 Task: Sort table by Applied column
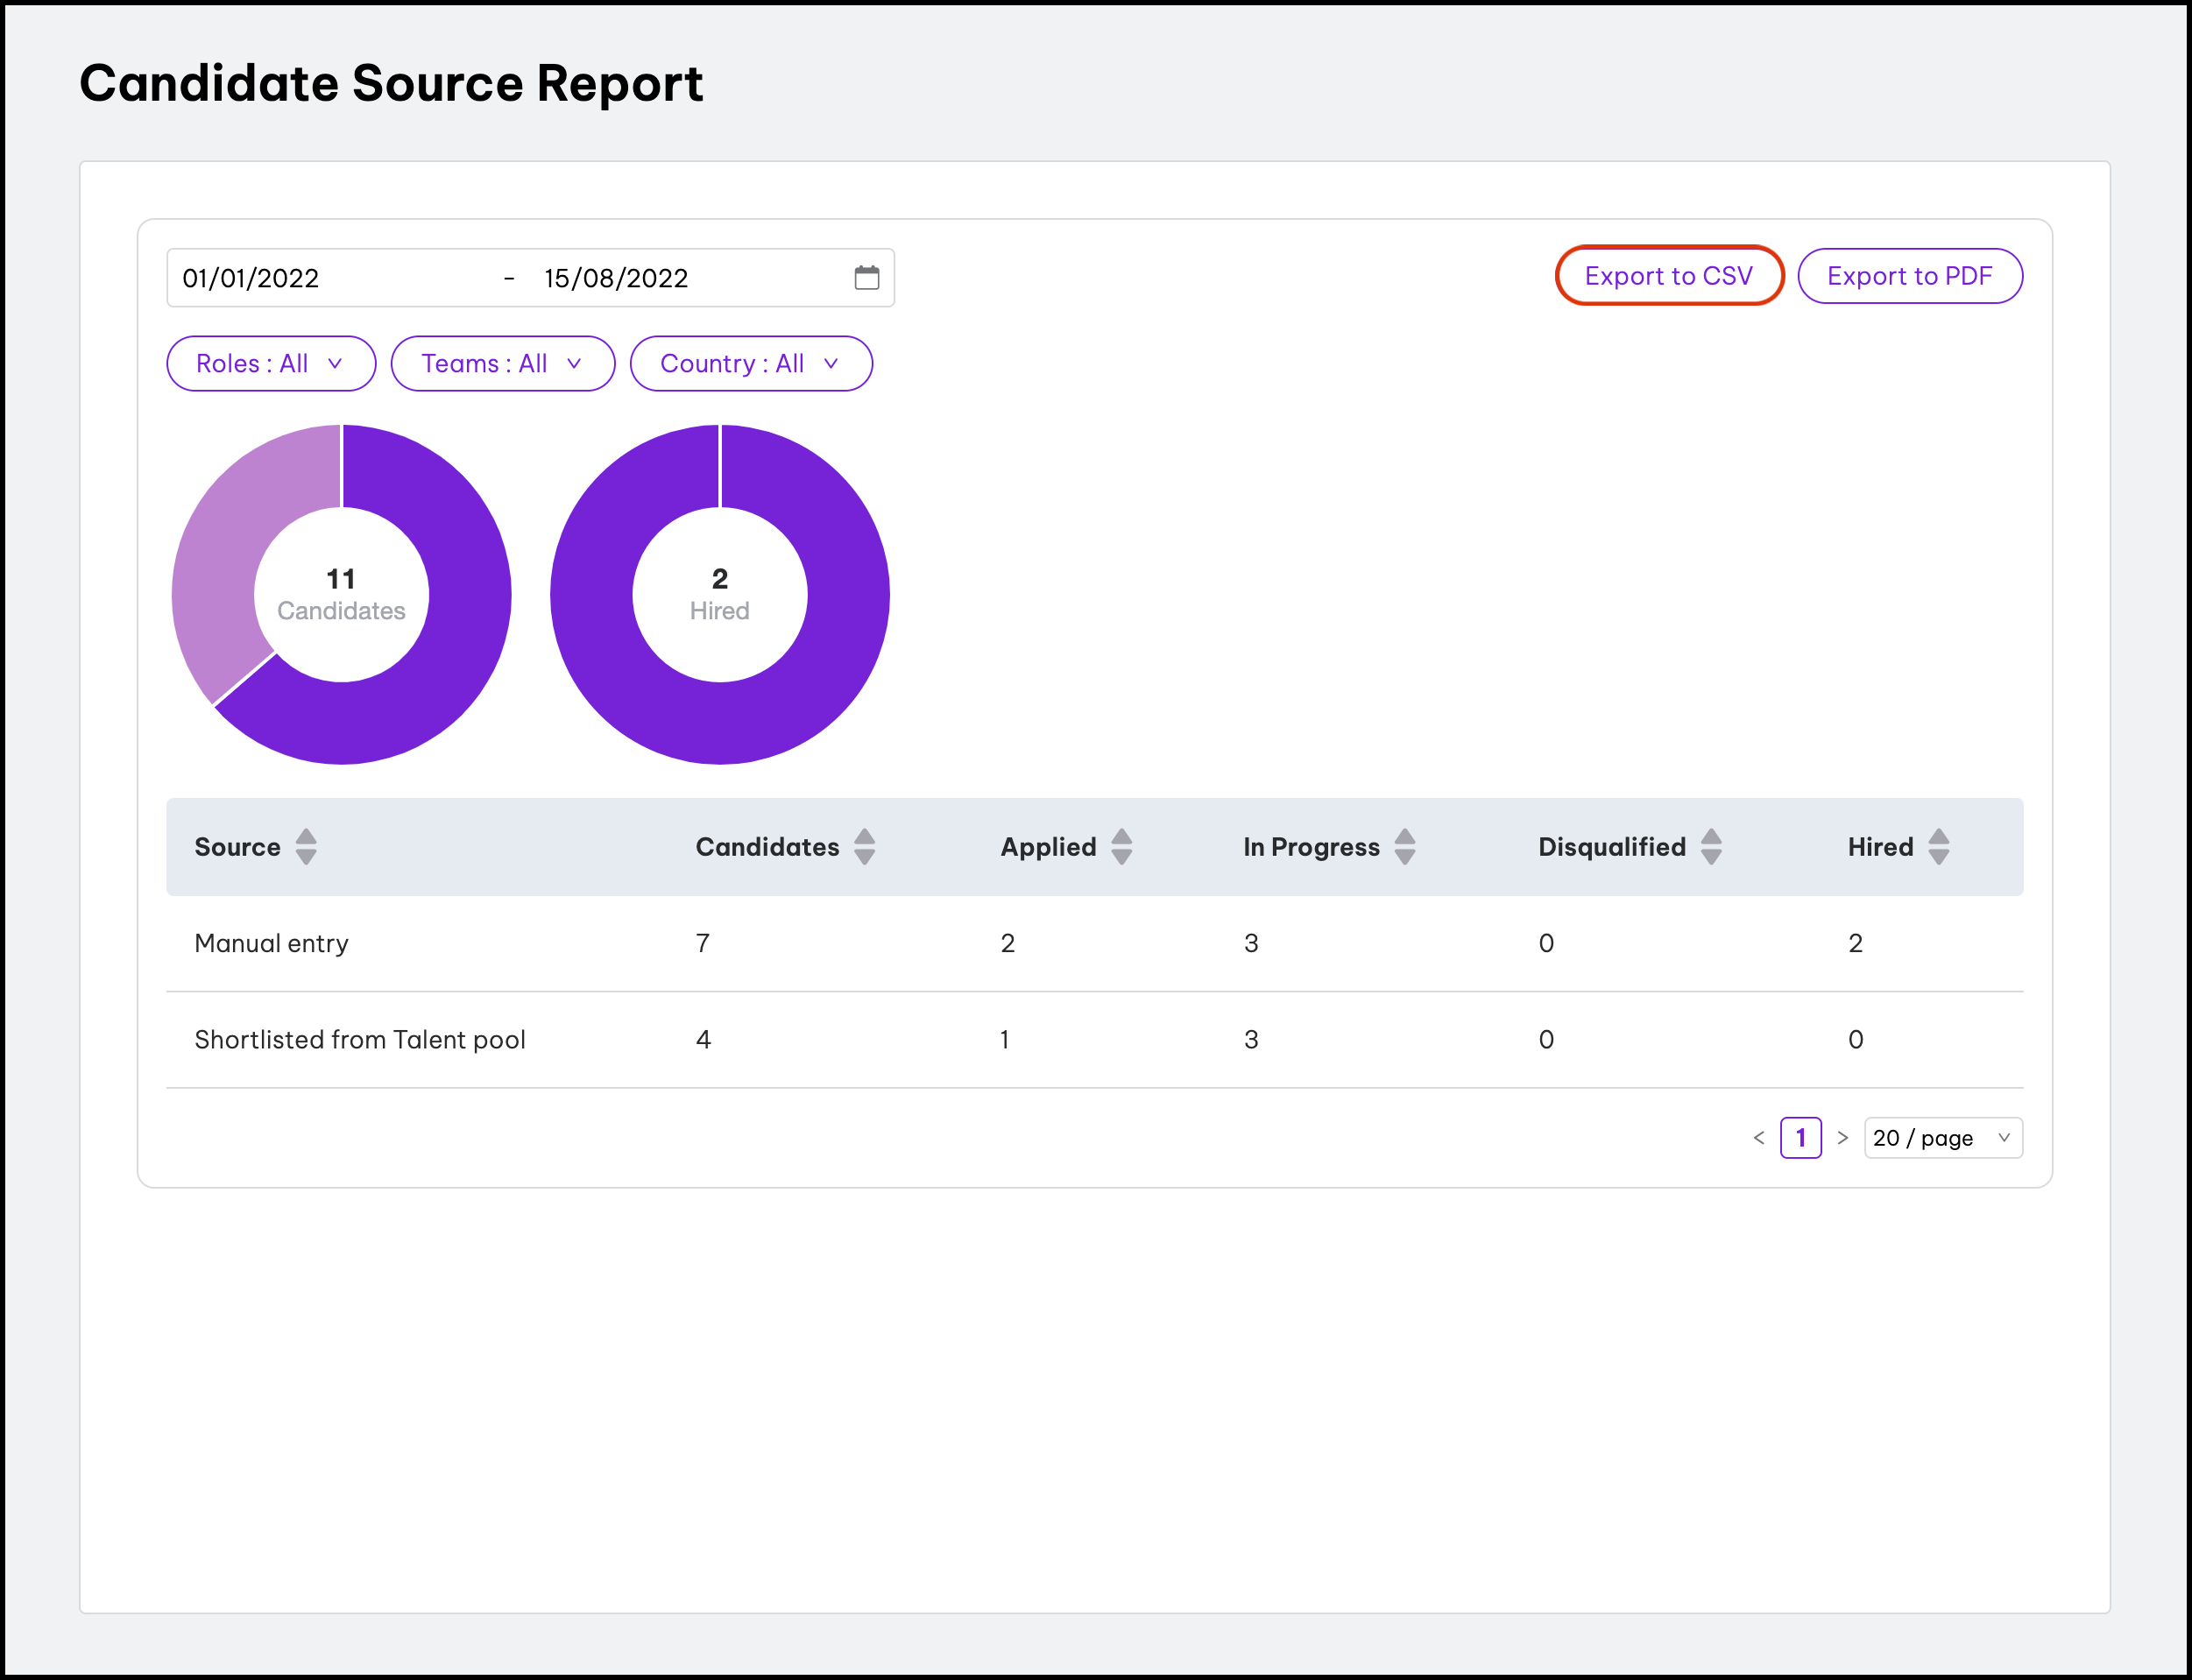[1121, 847]
